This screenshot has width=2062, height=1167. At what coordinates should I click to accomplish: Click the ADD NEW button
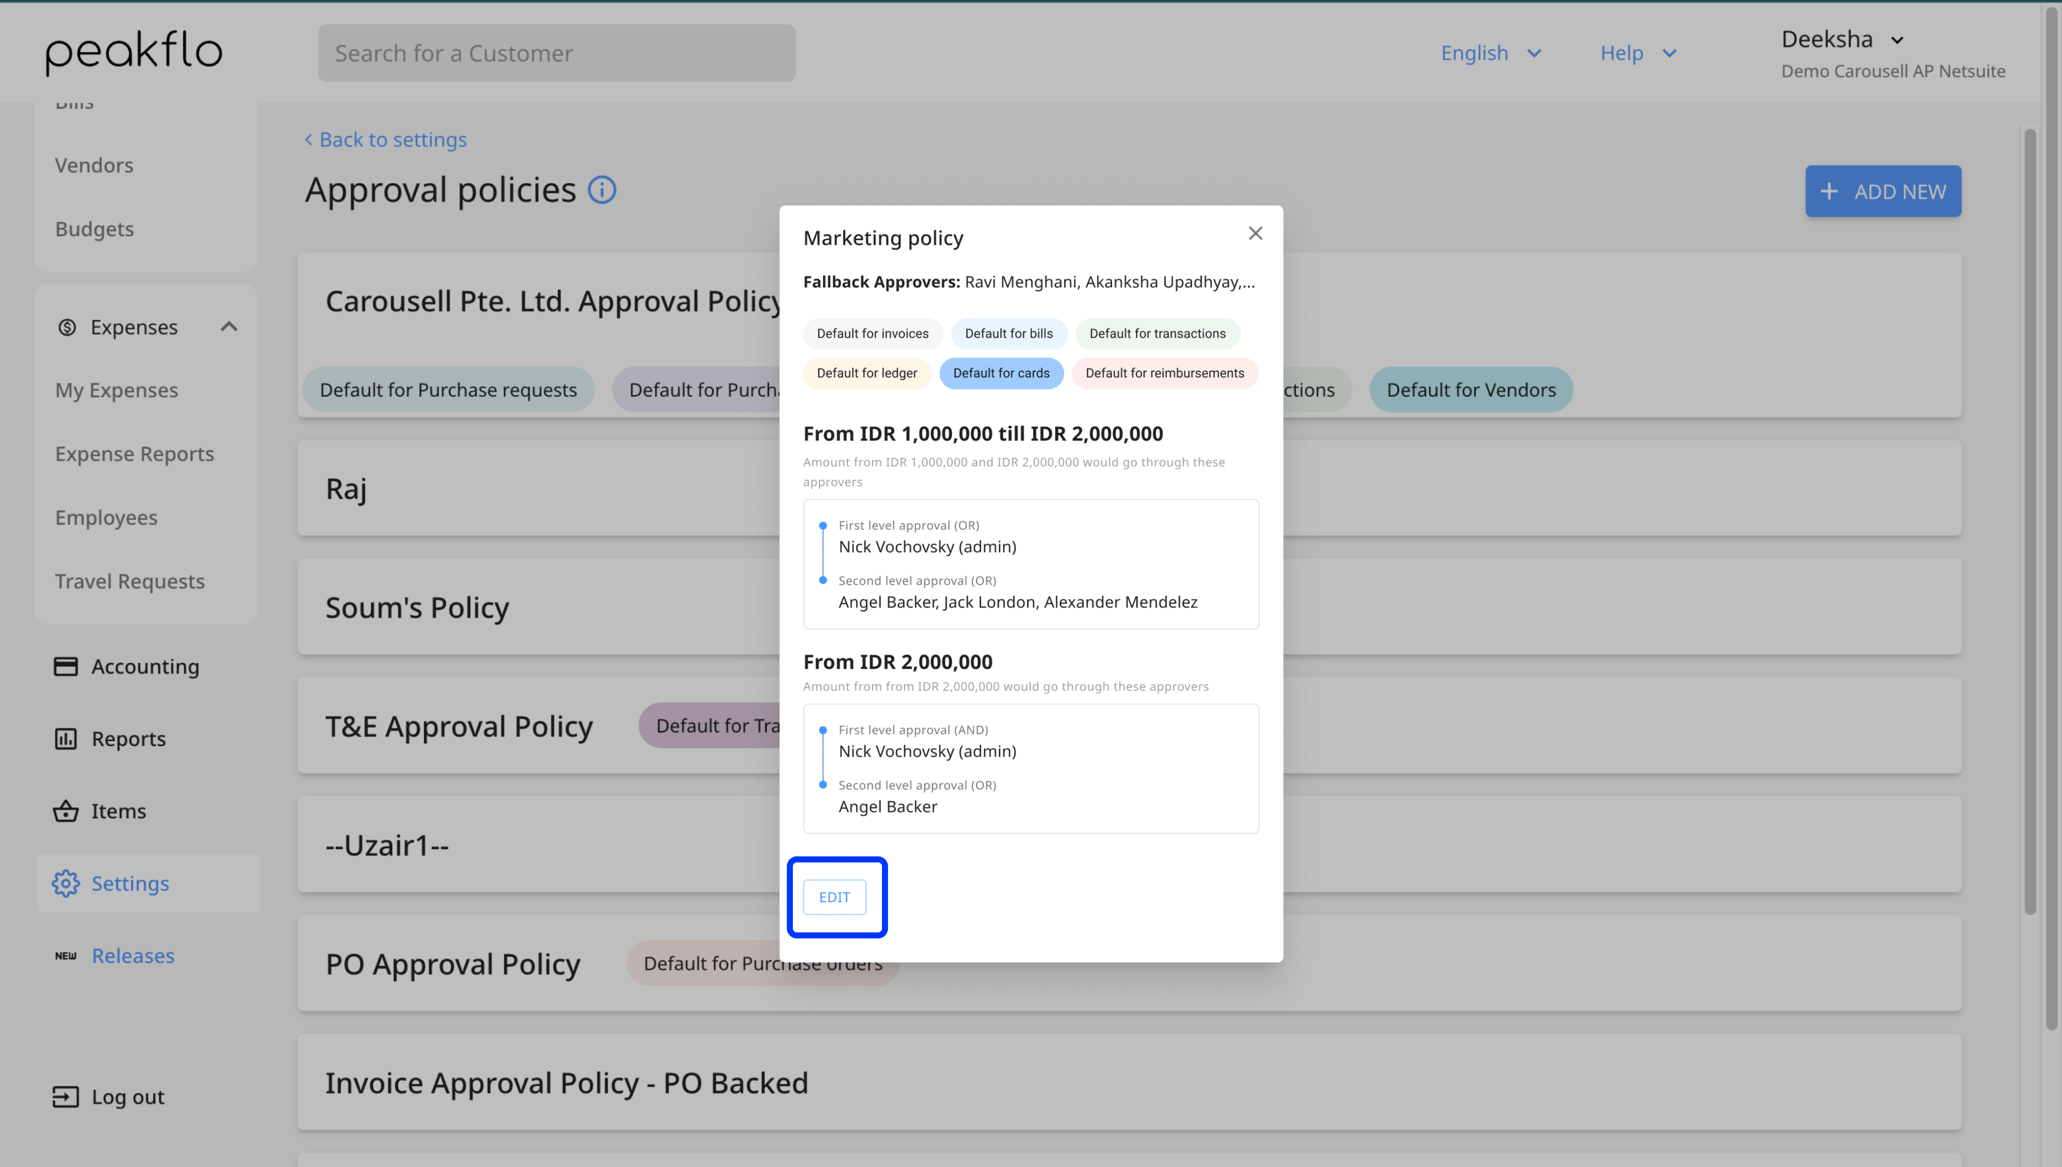(1883, 191)
